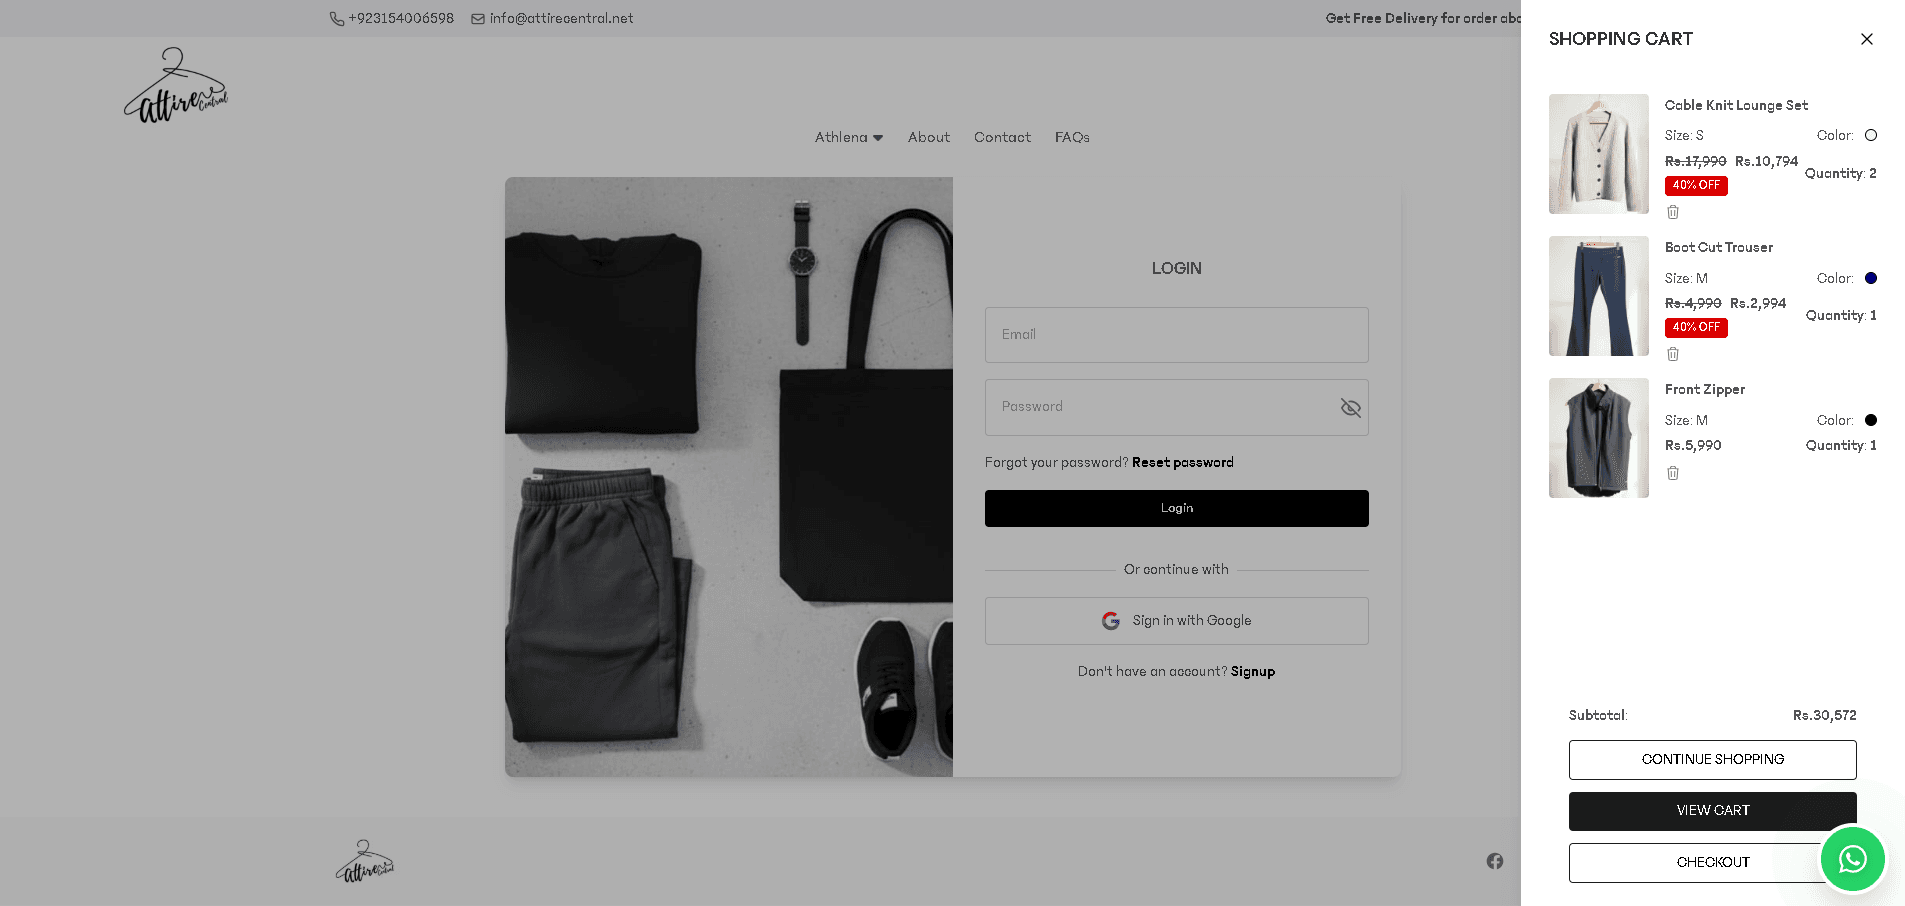Click the 40% OFF badge on Boot Cut Trouser
The image size is (1905, 906).
(x=1696, y=327)
